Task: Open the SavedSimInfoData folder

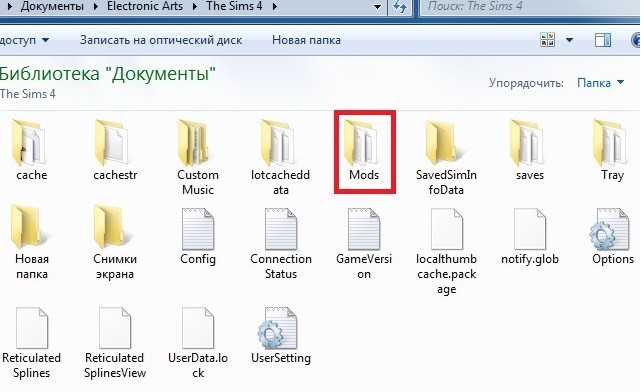Action: tap(446, 157)
